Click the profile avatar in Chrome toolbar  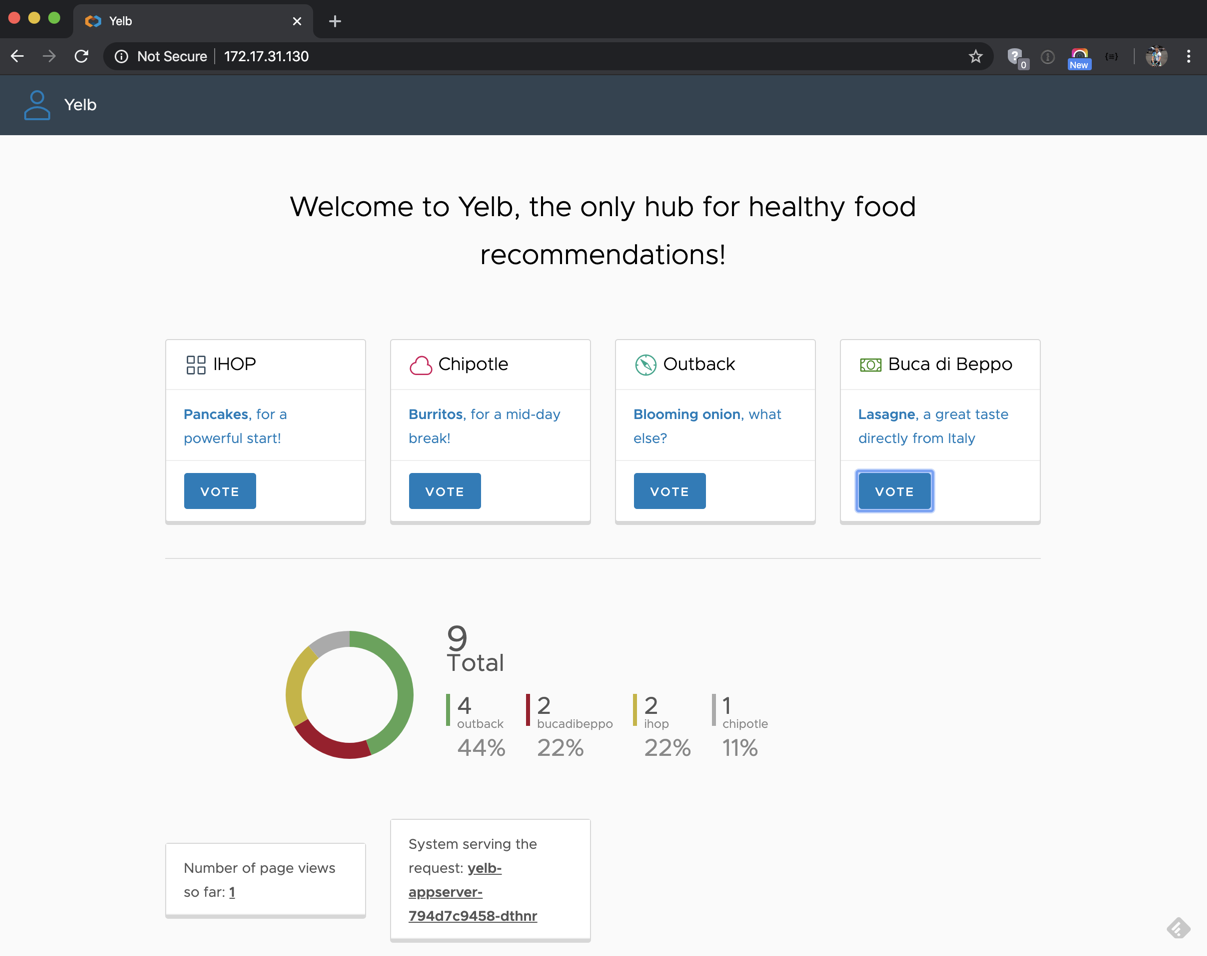coord(1157,57)
